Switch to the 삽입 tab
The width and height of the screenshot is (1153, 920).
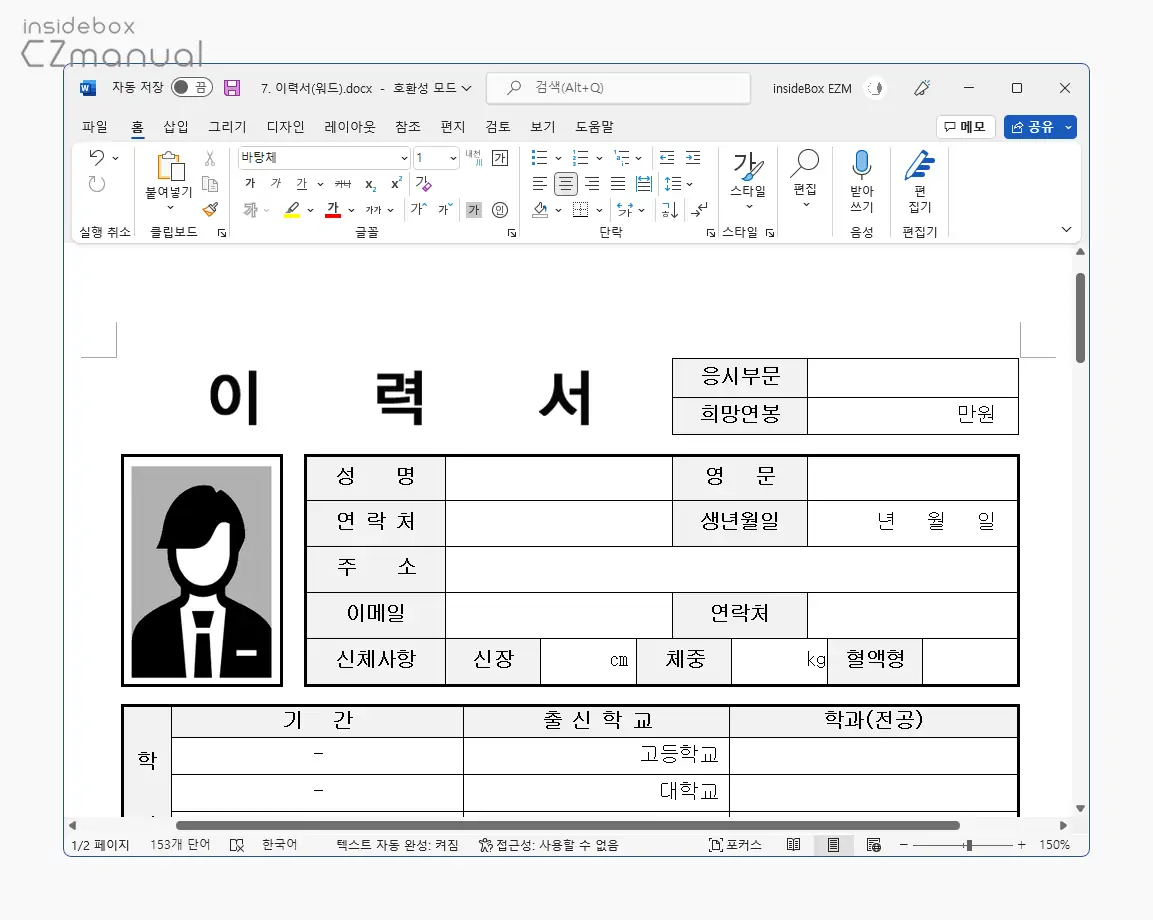176,126
